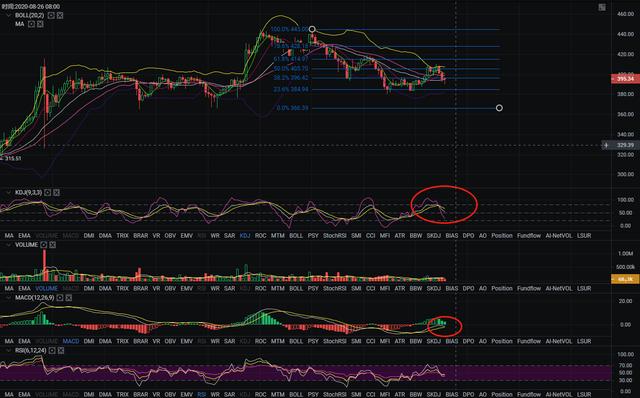Screen dimensions: 640x398
Task: Choose MFI in the row beneath the volume chart
Action: point(384,288)
